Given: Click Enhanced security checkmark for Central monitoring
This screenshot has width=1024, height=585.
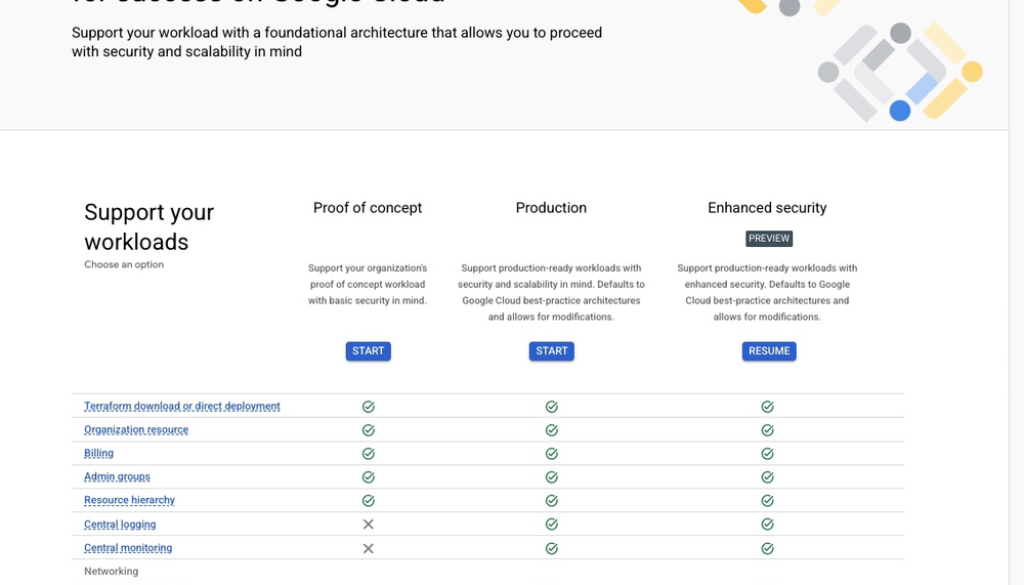Looking at the screenshot, I should [767, 548].
